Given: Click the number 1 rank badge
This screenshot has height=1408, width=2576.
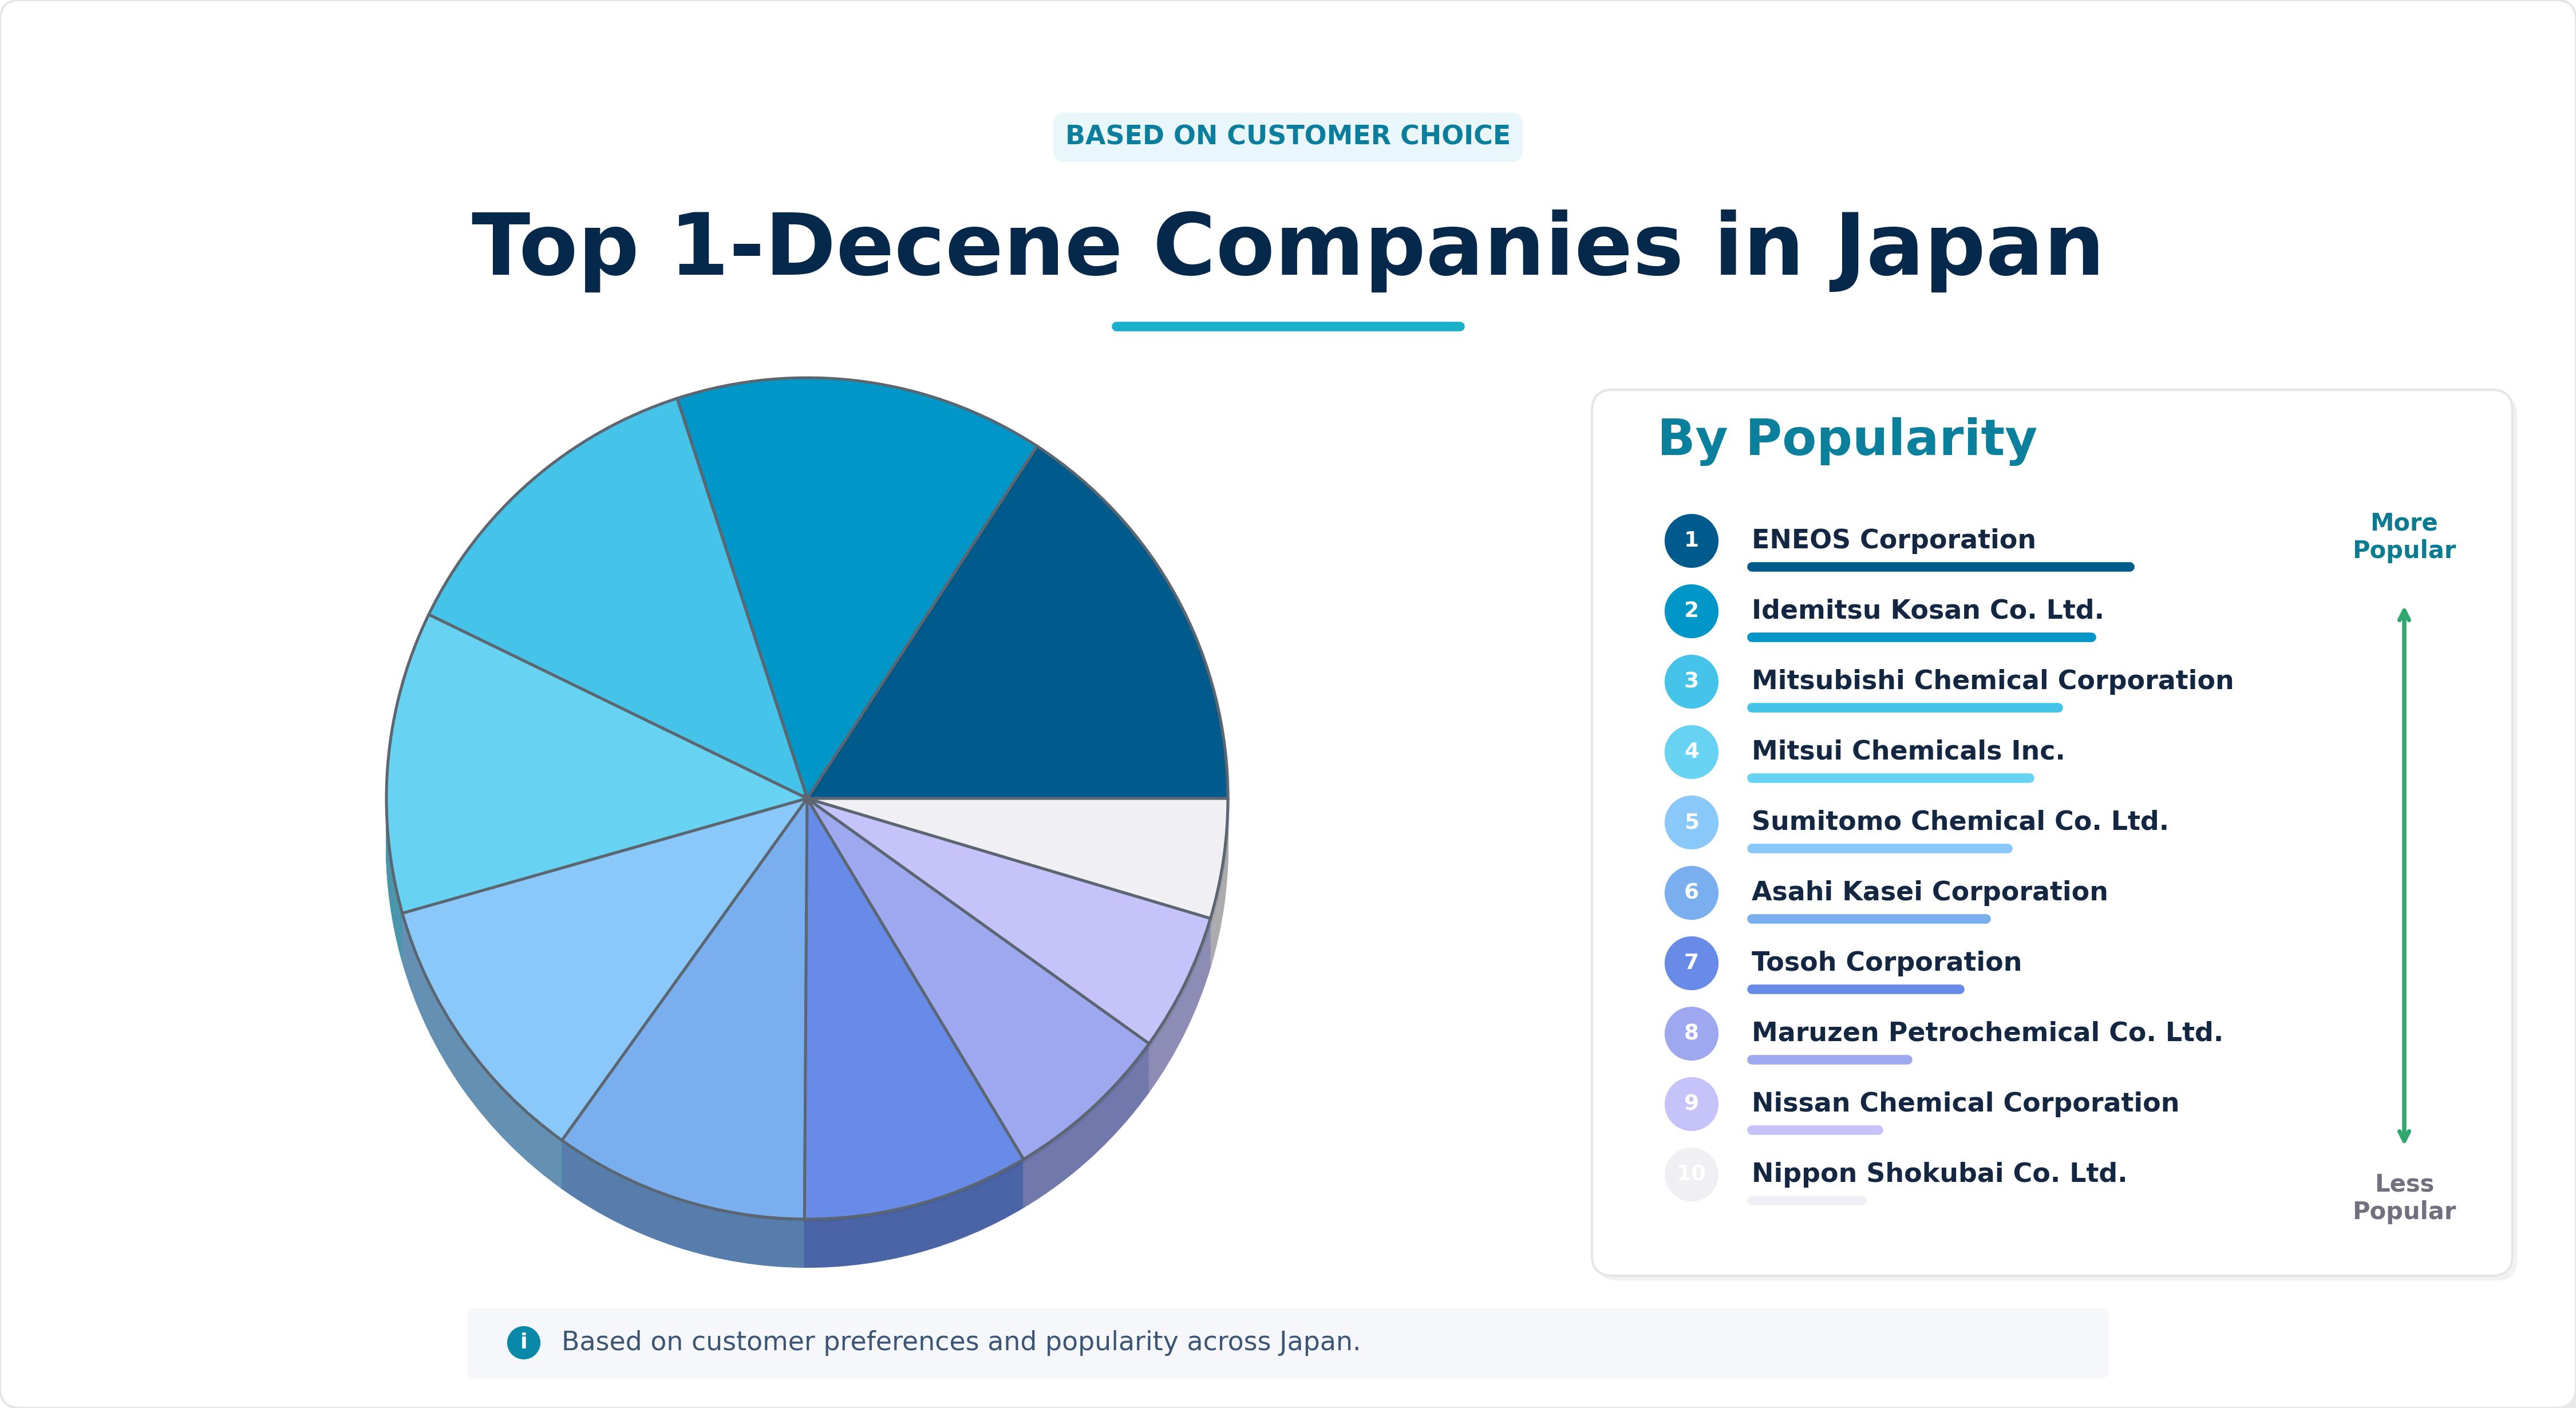Looking at the screenshot, I should click(1691, 541).
